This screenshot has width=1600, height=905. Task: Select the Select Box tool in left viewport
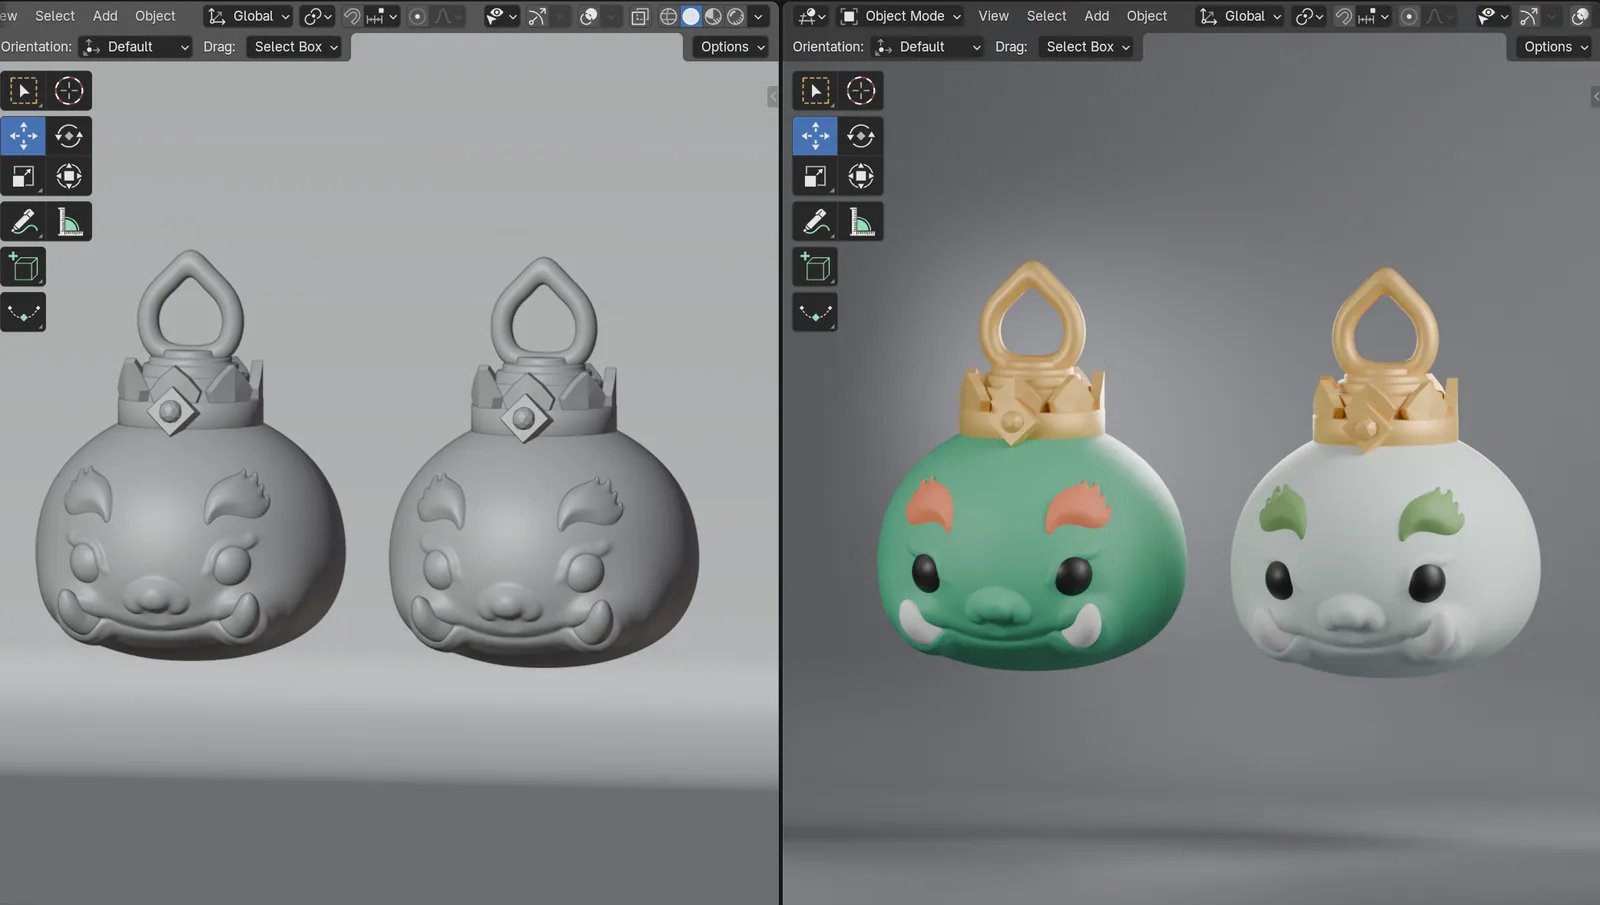coord(23,91)
